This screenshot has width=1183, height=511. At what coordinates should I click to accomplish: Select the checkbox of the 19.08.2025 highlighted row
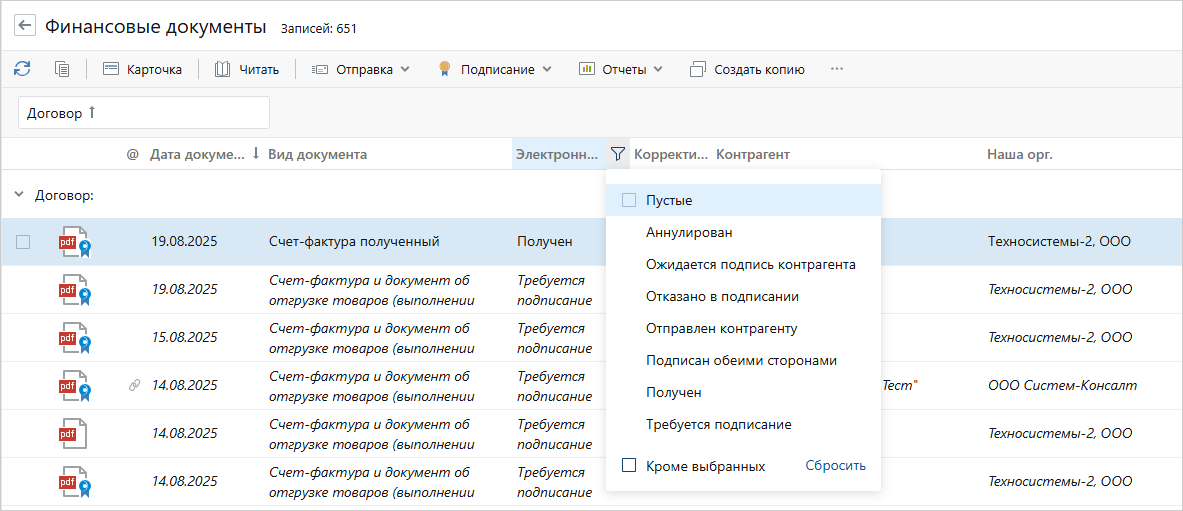tap(23, 242)
